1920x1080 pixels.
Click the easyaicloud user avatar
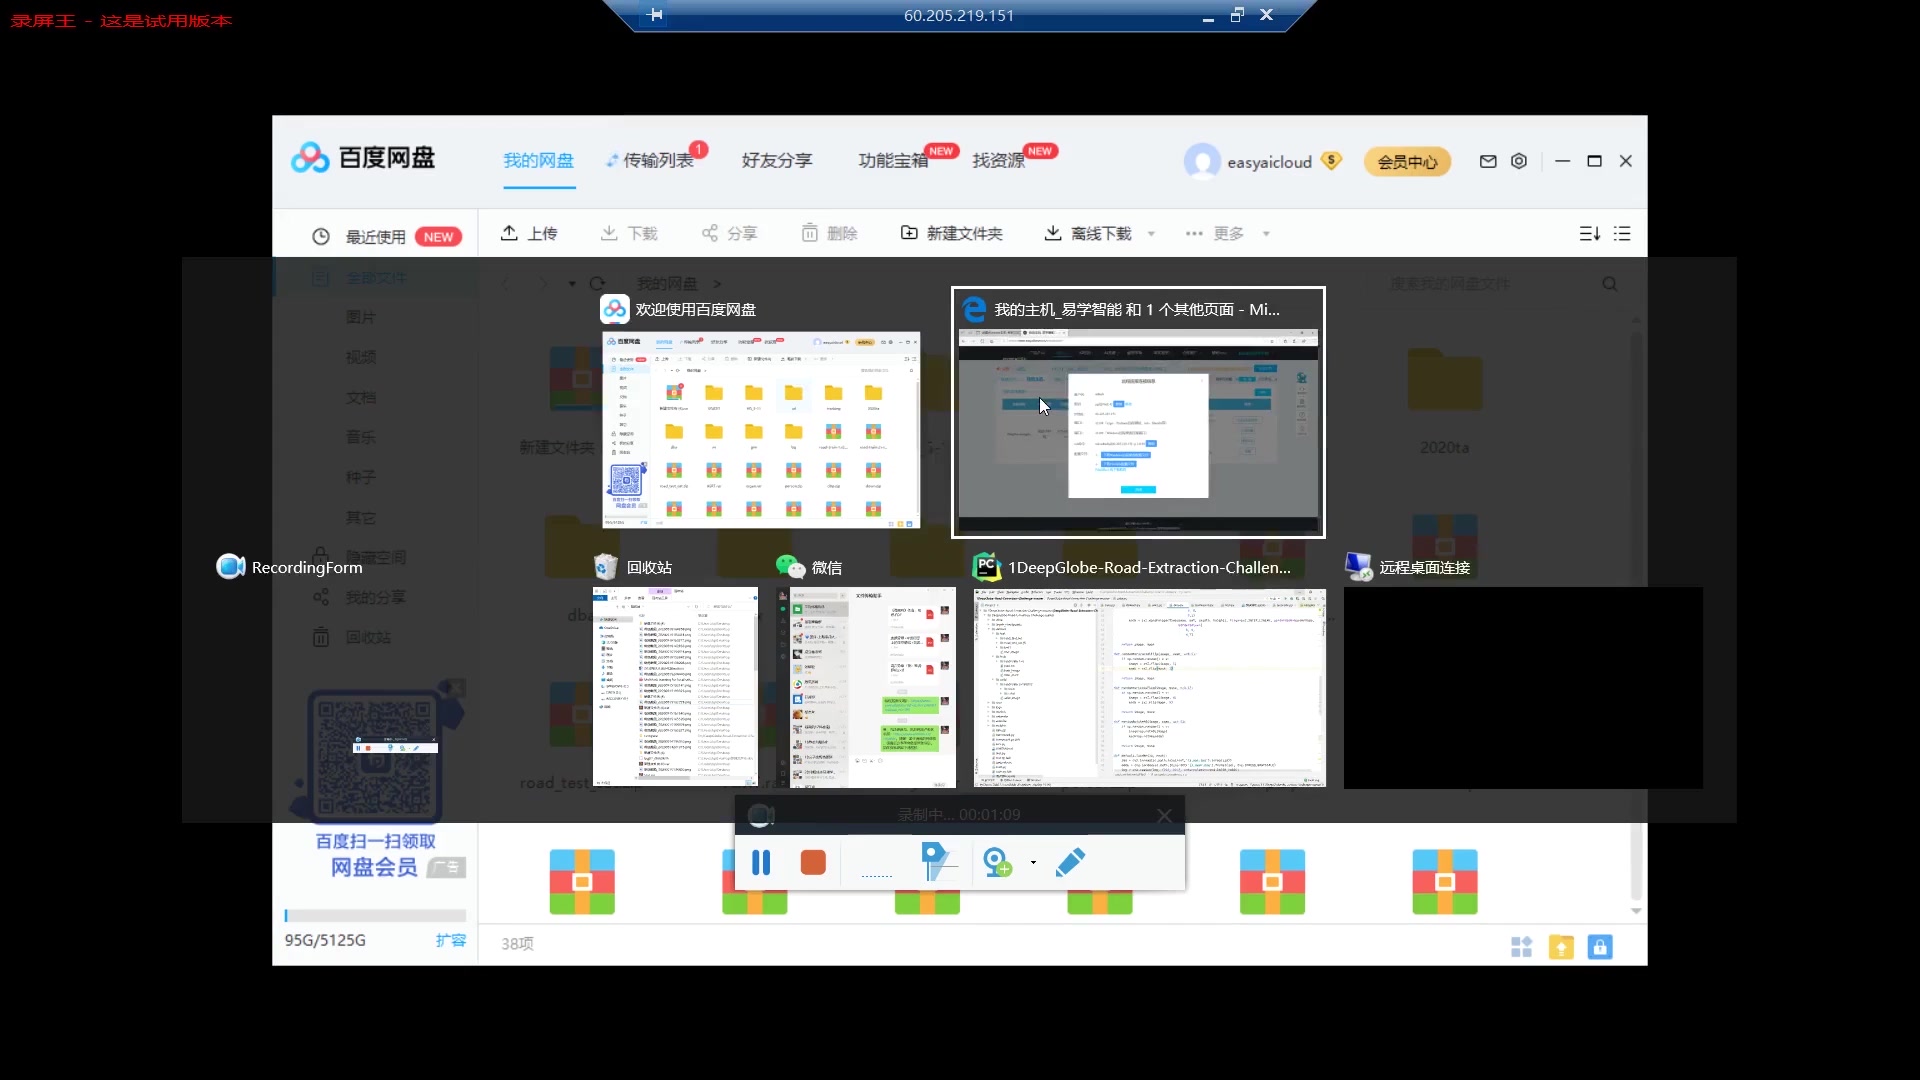pos(1201,161)
